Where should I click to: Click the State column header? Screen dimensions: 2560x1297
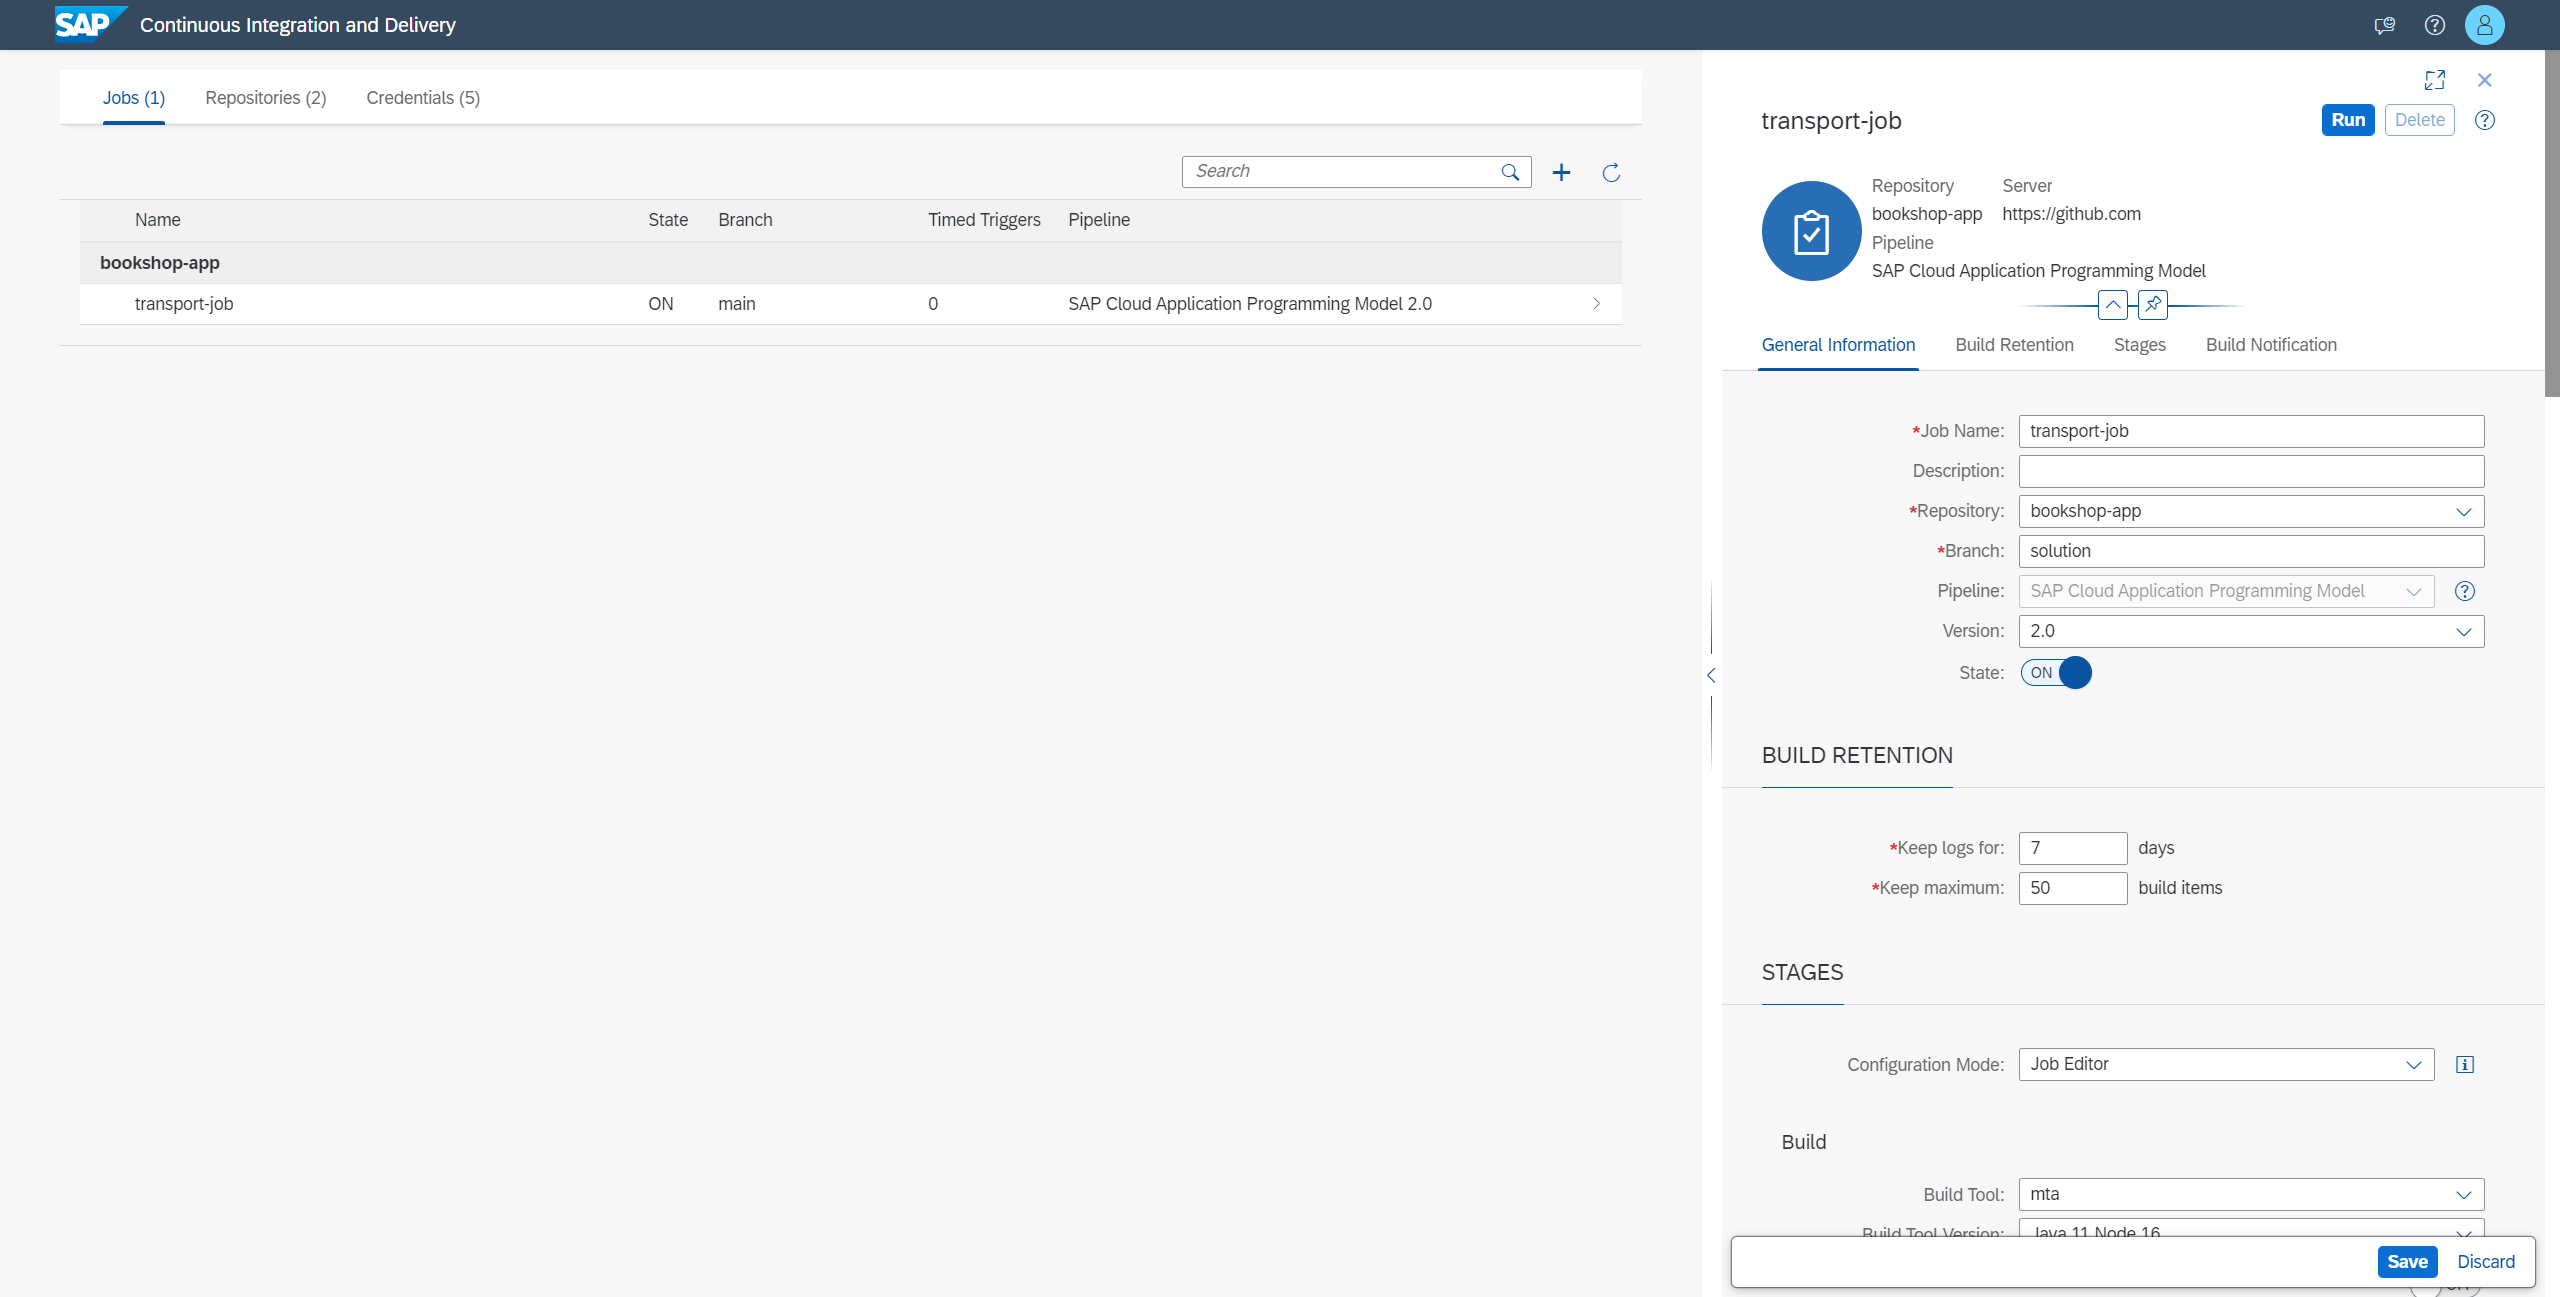pyautogui.click(x=668, y=220)
